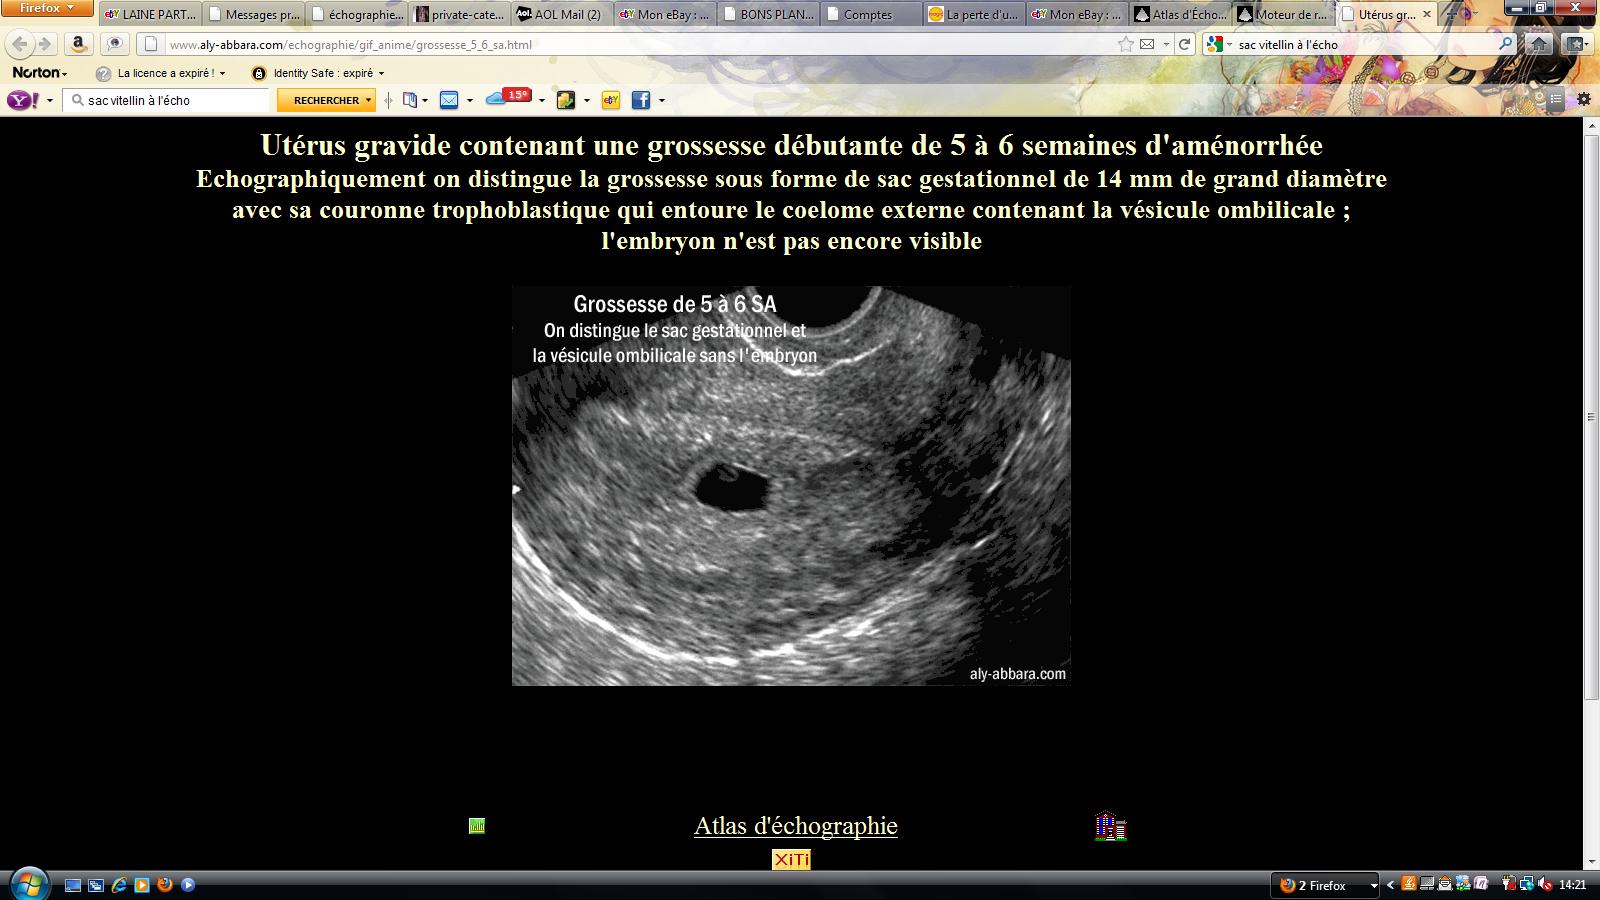
Task: Switch to the Atlas d'Écho tab
Action: point(1180,15)
